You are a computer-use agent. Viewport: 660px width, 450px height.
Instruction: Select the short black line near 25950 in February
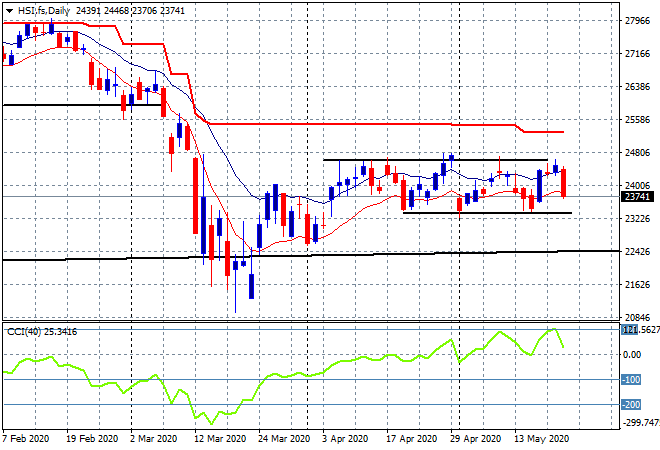(83, 105)
